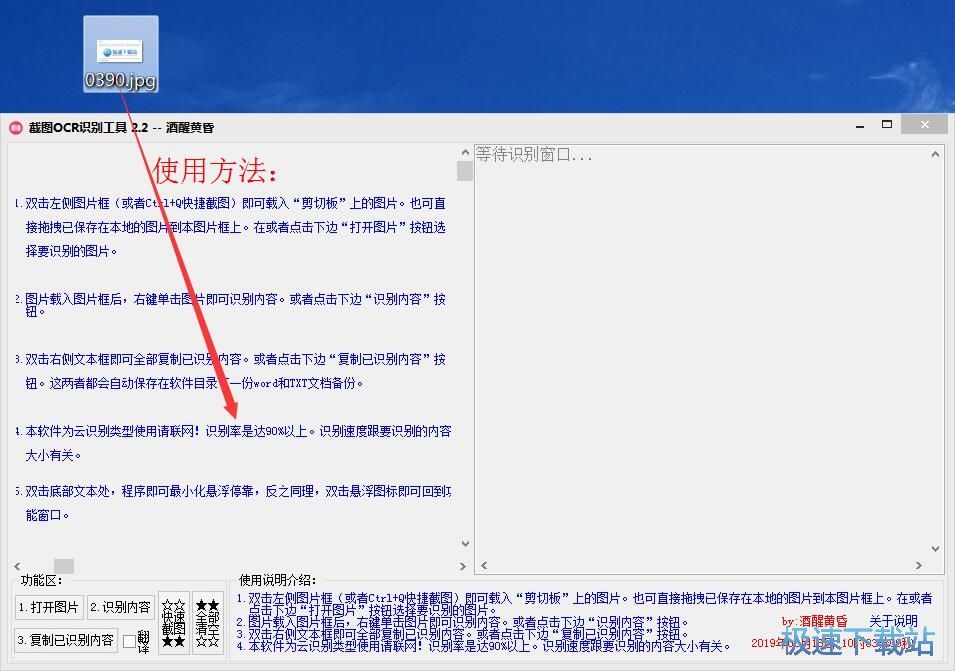Image resolution: width=955 pixels, height=671 pixels.
Task: Clear everything with 全部清空 star button
Action: pos(207,619)
